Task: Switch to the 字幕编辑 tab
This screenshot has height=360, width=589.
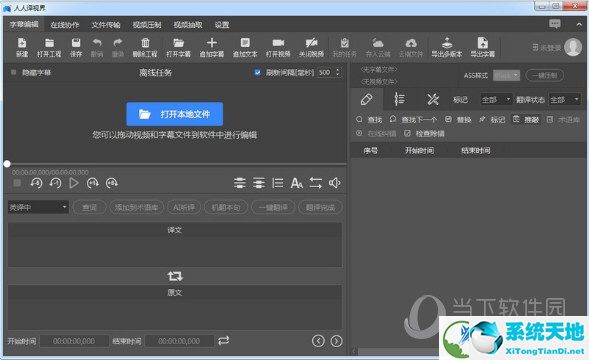Action: click(24, 25)
